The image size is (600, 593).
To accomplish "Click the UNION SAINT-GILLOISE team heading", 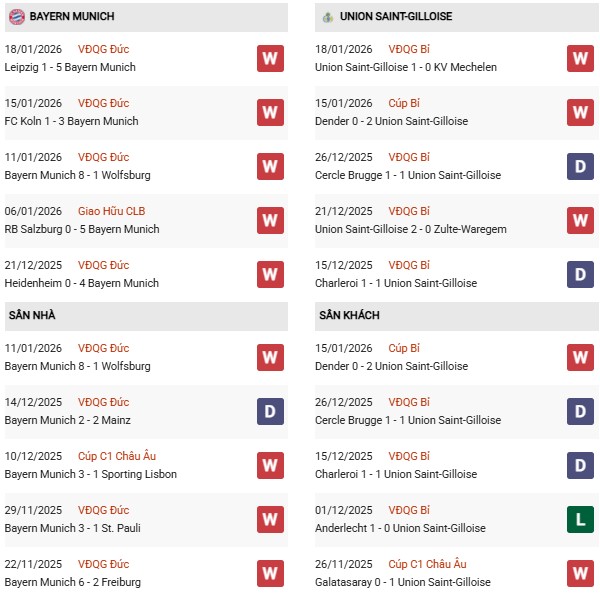I will pyautogui.click(x=395, y=17).
